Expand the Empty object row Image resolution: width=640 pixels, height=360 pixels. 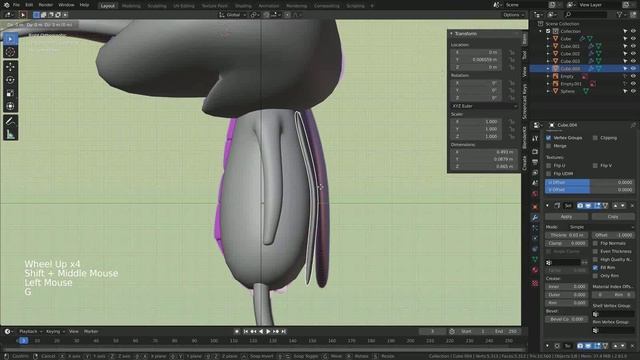(x=548, y=76)
